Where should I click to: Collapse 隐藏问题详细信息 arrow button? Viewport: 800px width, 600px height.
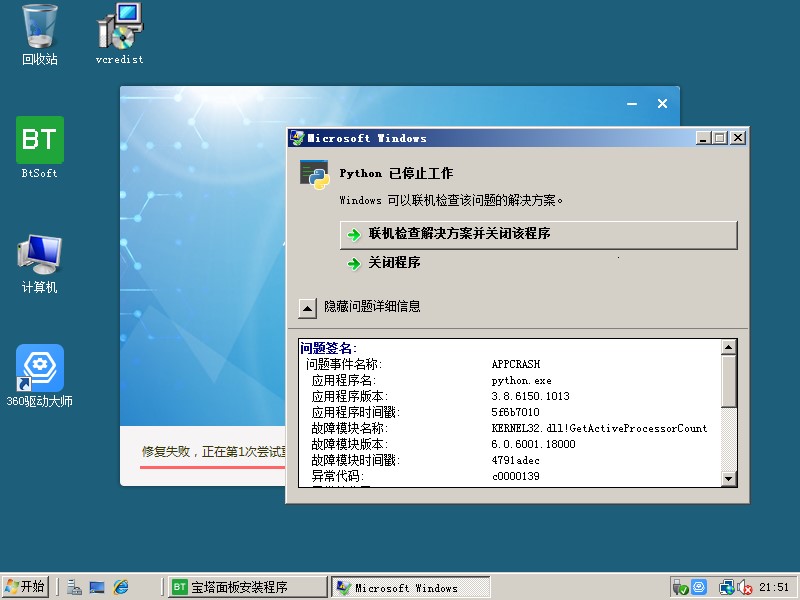(307, 308)
